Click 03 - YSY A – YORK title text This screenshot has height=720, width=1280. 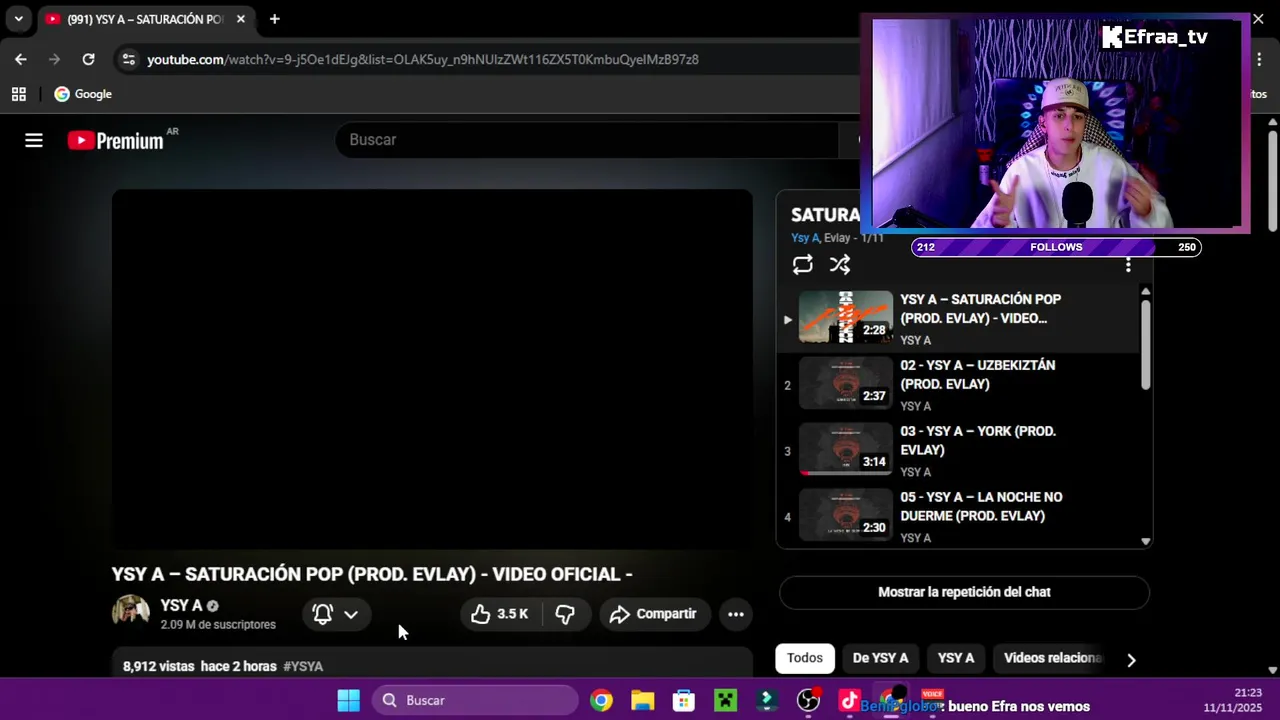[977, 441]
